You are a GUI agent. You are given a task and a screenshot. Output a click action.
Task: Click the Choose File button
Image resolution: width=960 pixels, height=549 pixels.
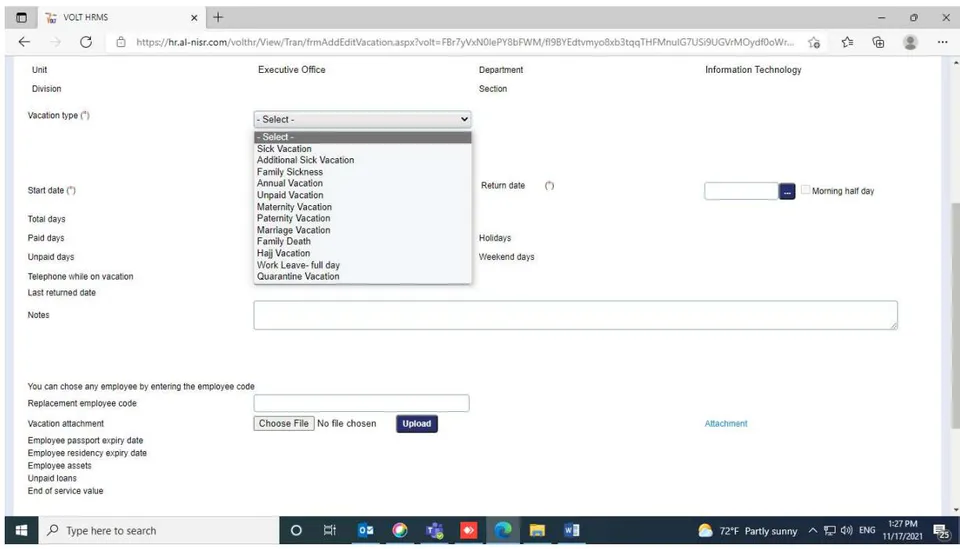point(284,424)
